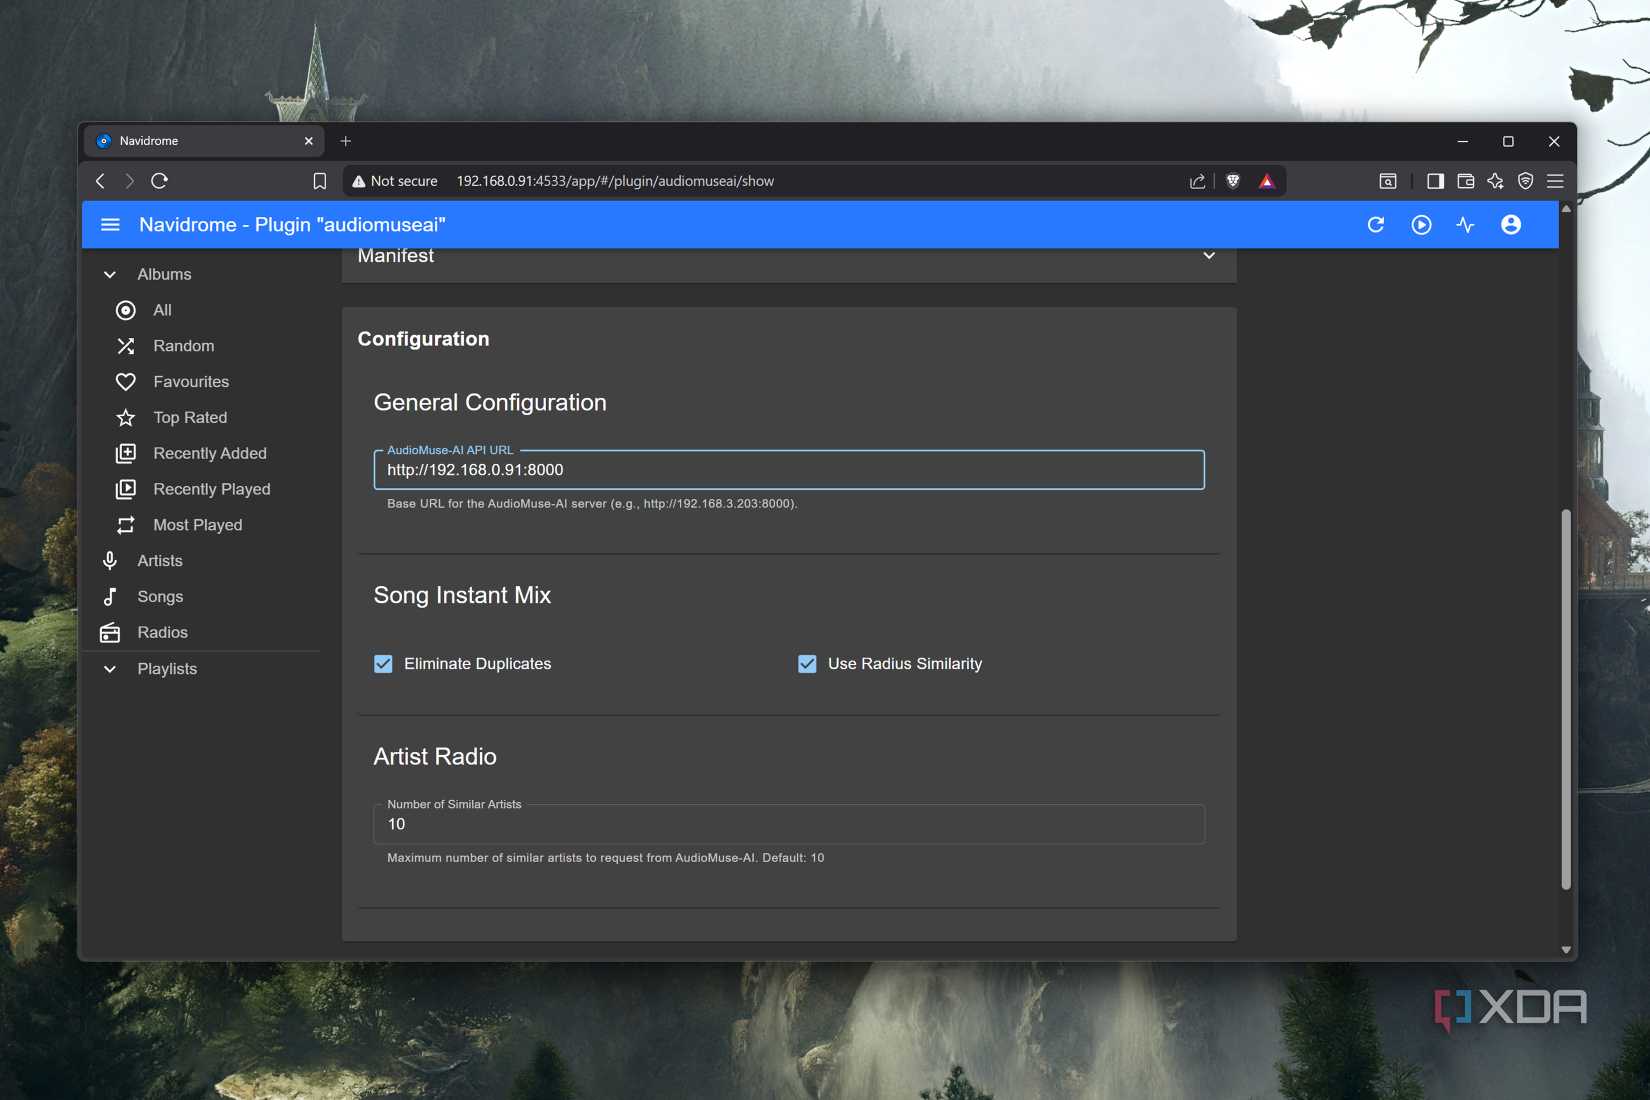The width and height of the screenshot is (1650, 1100).
Task: Click the scrollbar down arrow
Action: click(1566, 950)
